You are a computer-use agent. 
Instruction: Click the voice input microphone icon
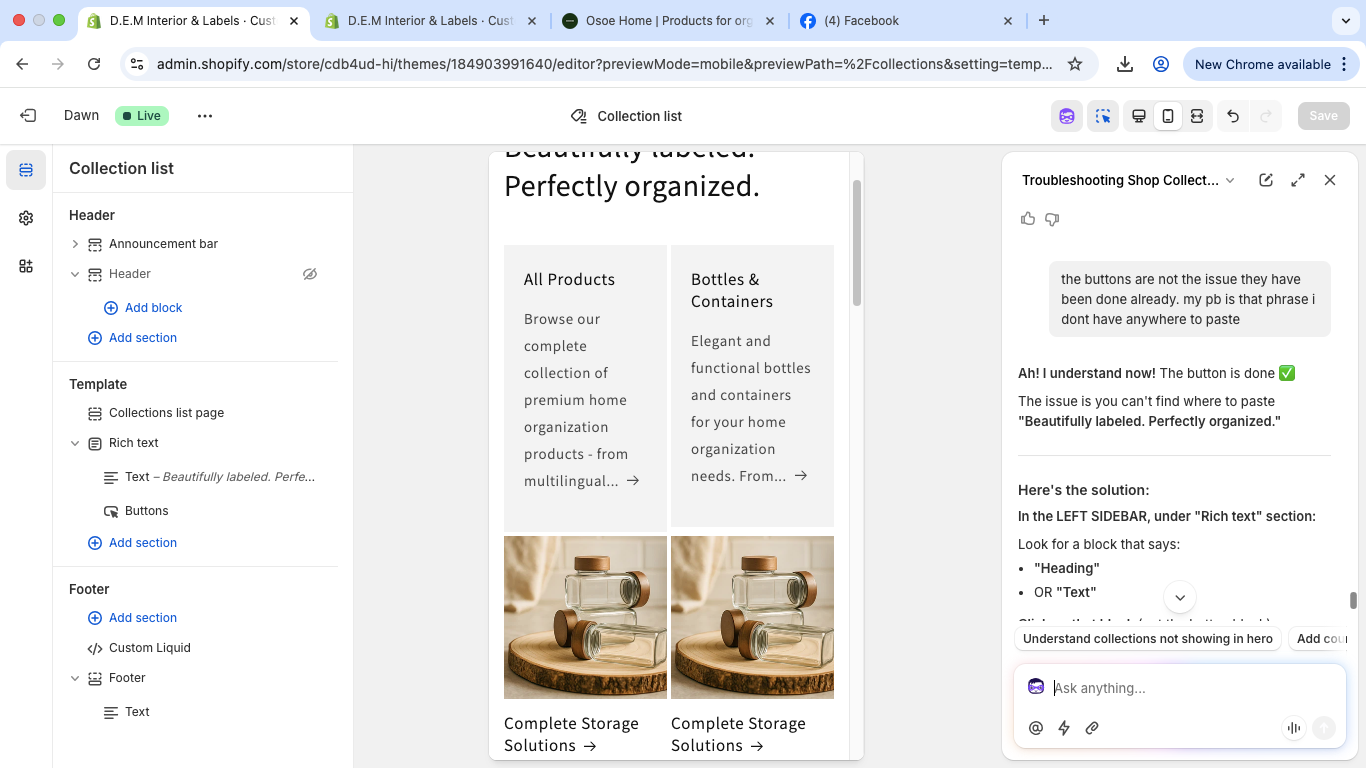(x=1294, y=728)
